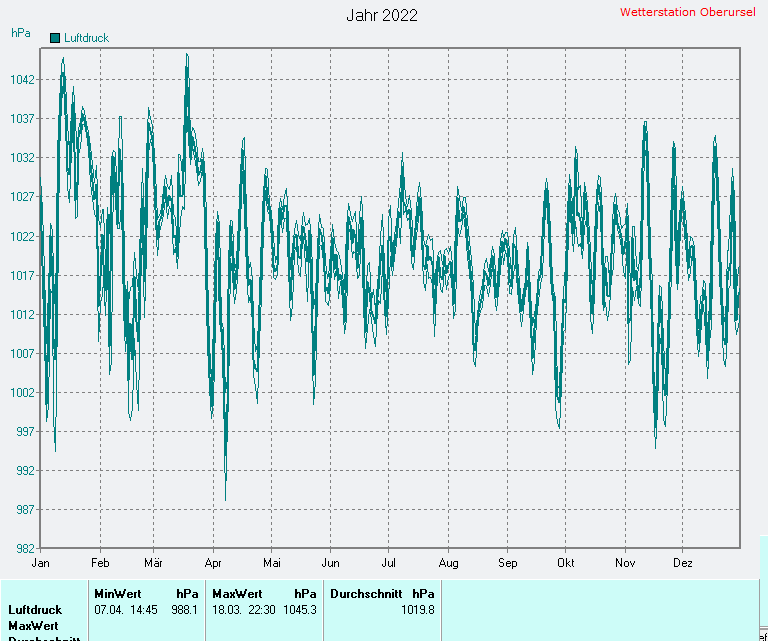Click the 1002 y-axis value
The width and height of the screenshot is (768, 641).
[x=23, y=393]
